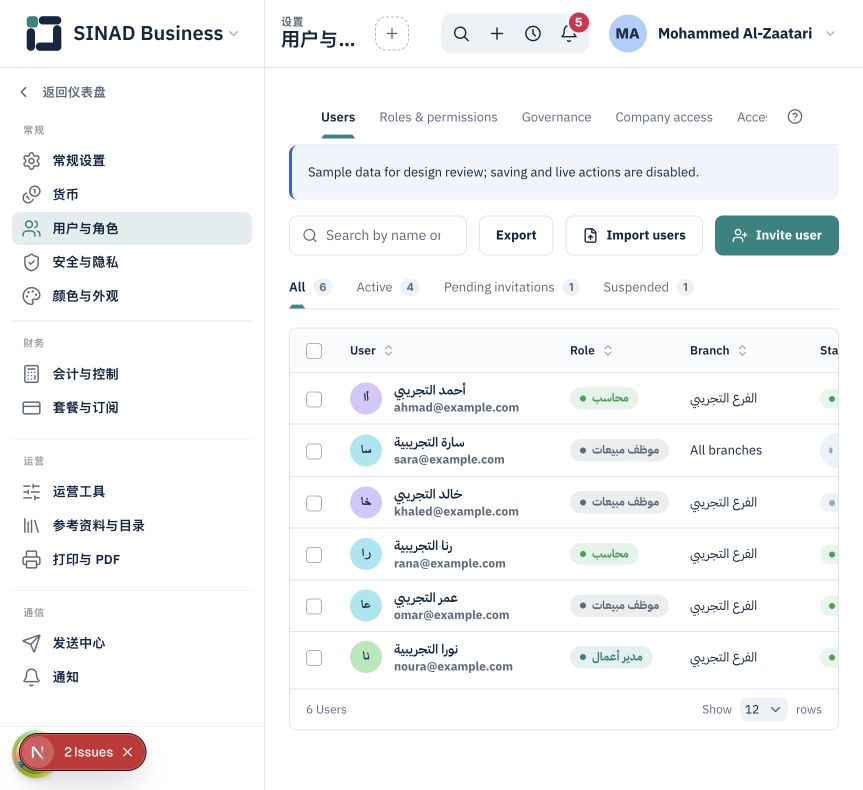This screenshot has width=863, height=790.
Task: Sort by the Branch column arrows
Action: [742, 351]
